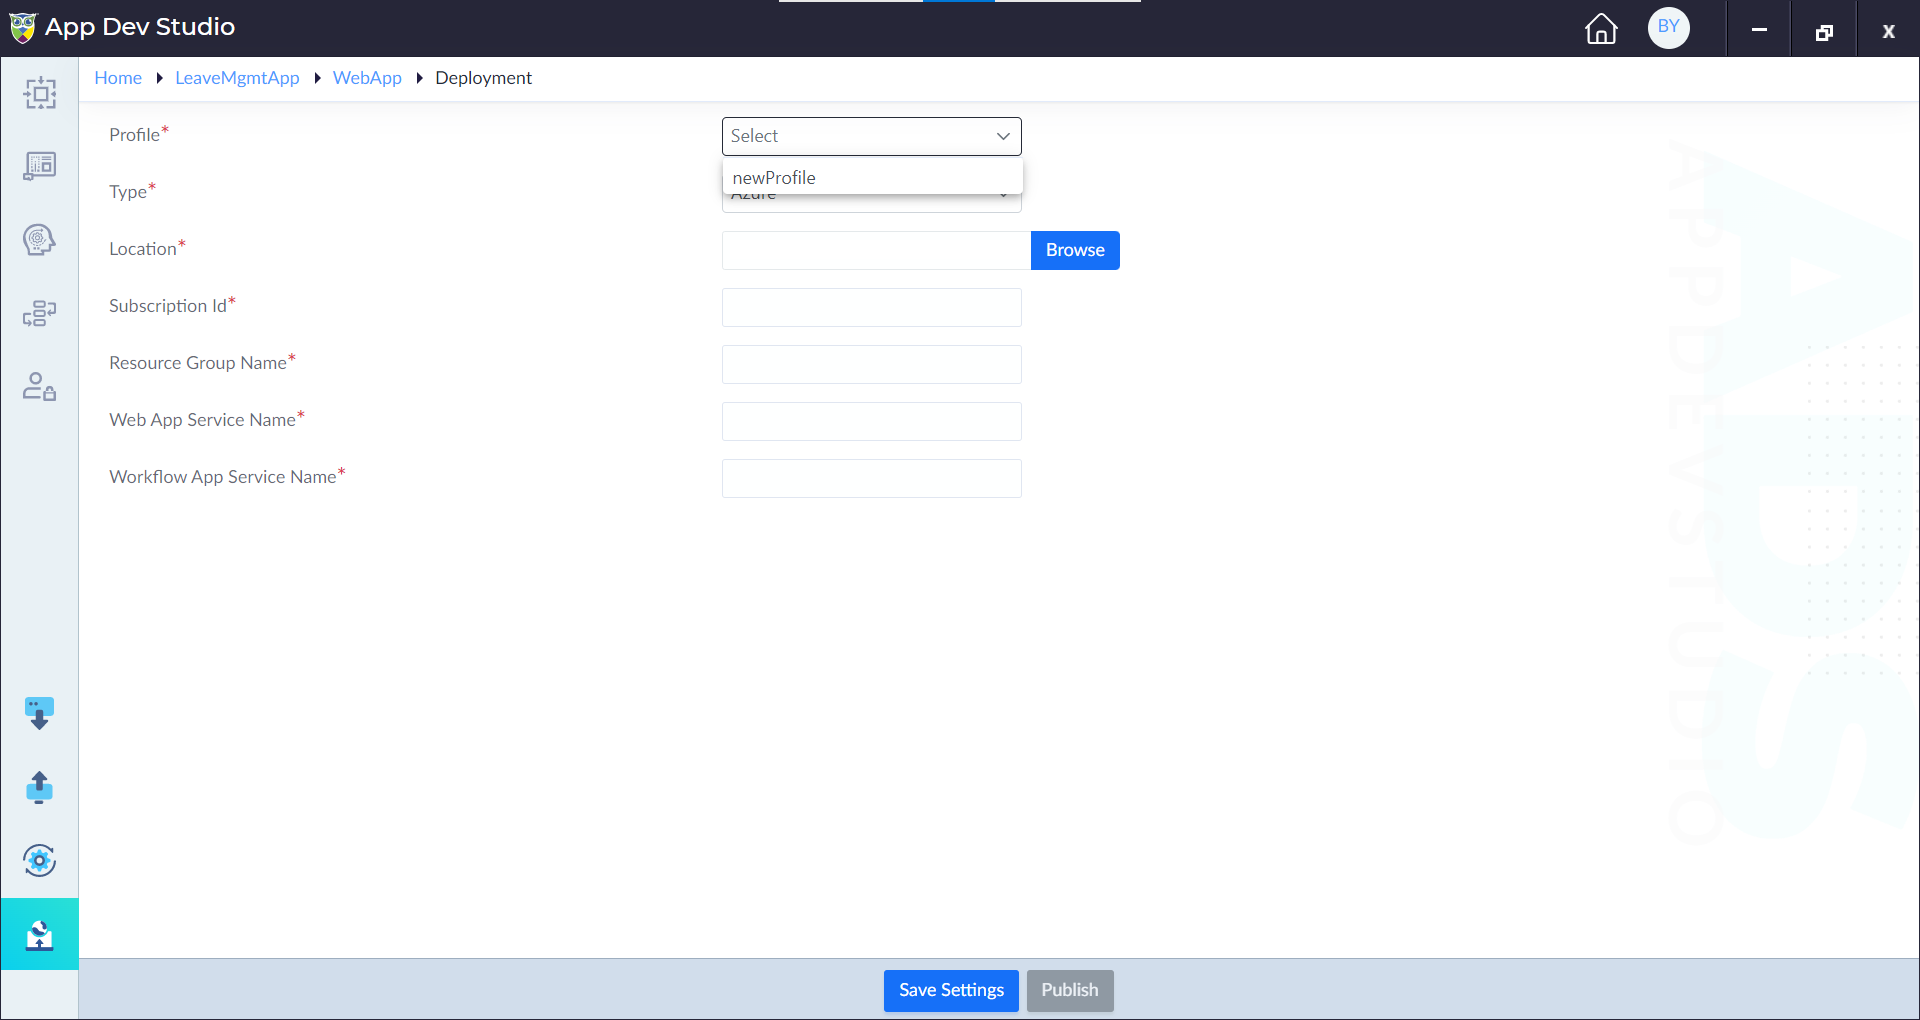Focus the Location input field
1920x1020 pixels.
(x=876, y=250)
